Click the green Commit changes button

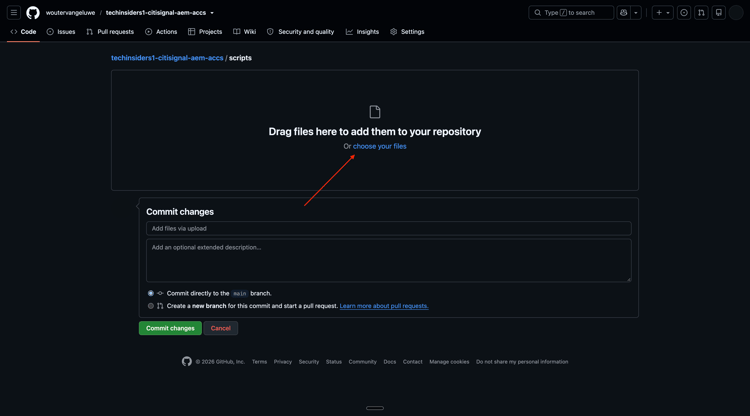[x=170, y=328]
